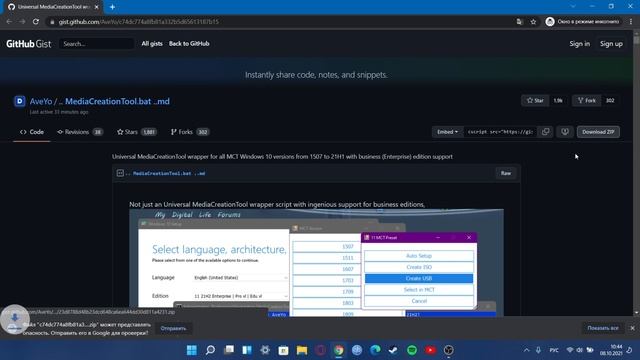The height and width of the screenshot is (360, 640).
Task: Switch to the Forks tab
Action: pyautogui.click(x=190, y=132)
